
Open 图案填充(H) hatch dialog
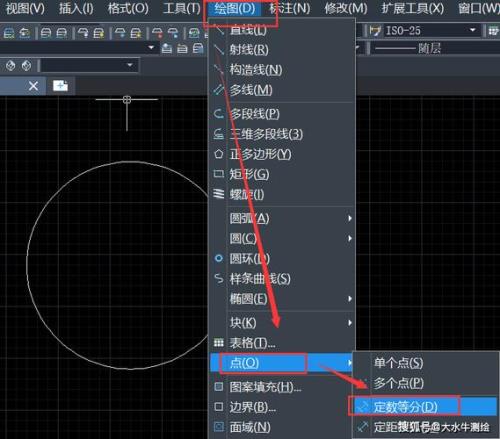point(282,387)
